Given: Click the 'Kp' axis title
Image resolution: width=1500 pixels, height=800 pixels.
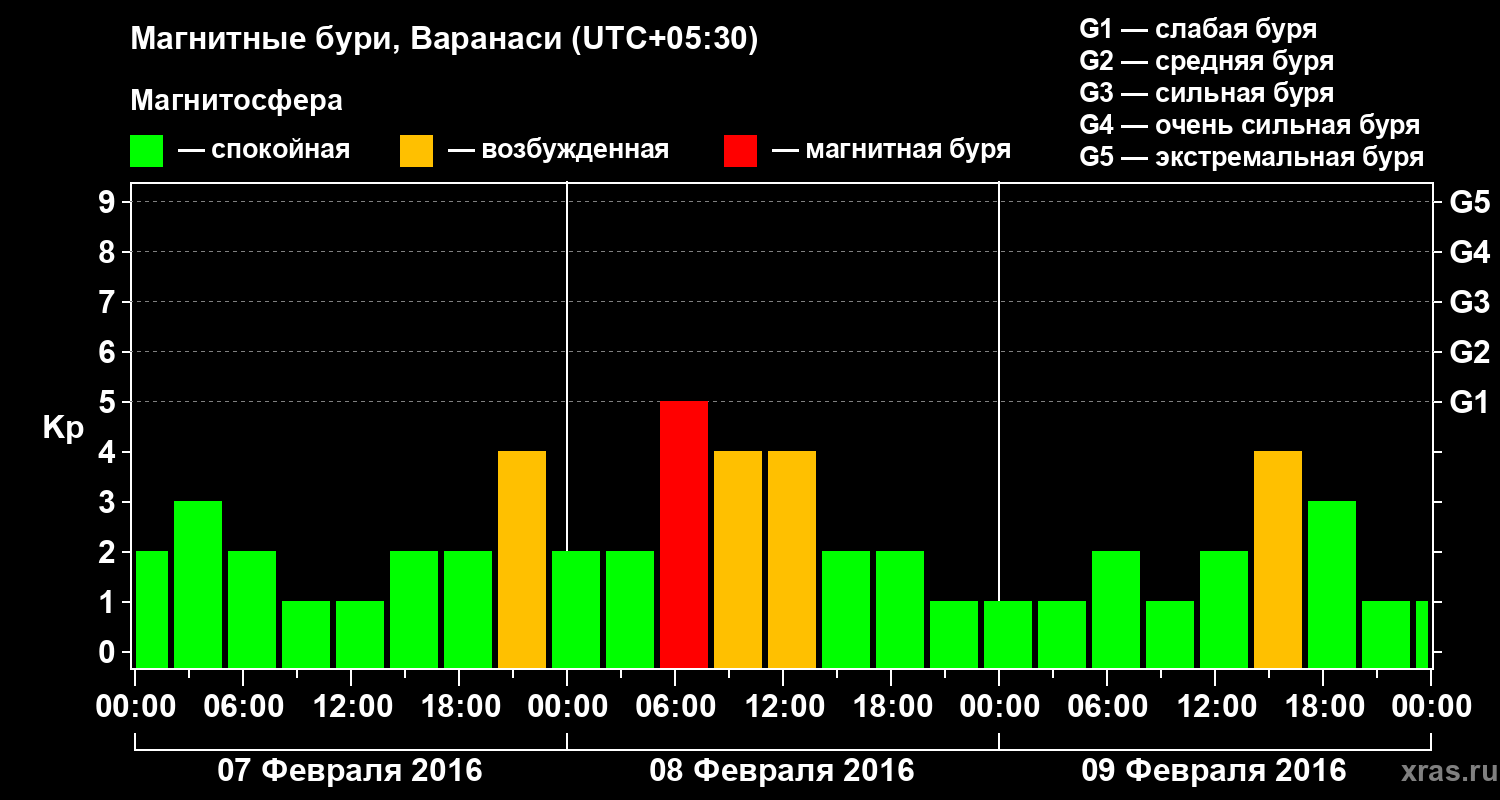Looking at the screenshot, I should coord(63,428).
